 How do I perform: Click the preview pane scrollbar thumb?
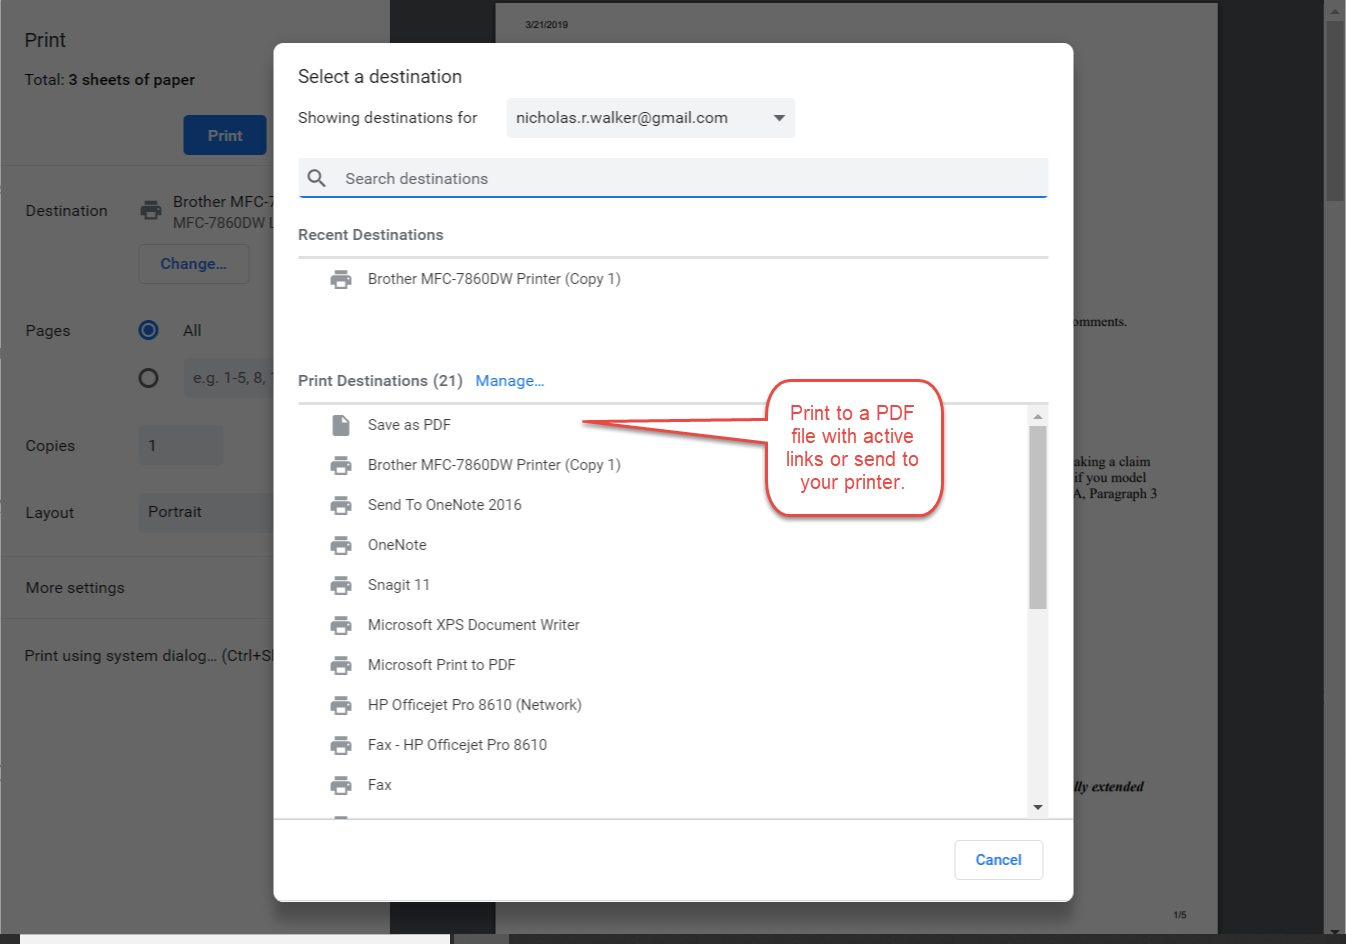(x=1335, y=110)
